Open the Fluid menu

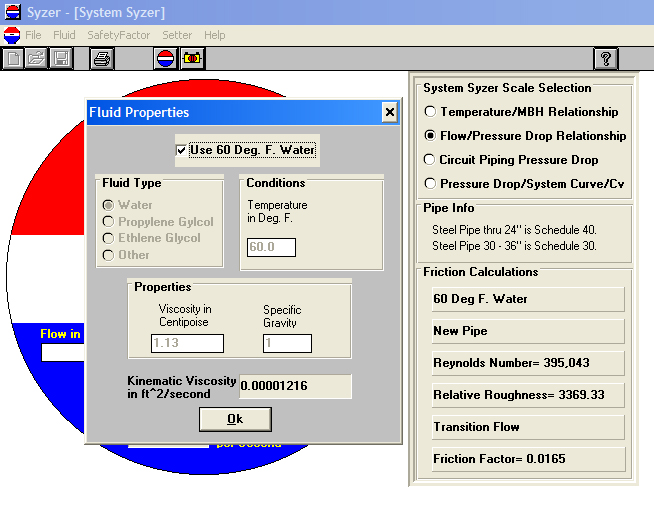point(64,35)
